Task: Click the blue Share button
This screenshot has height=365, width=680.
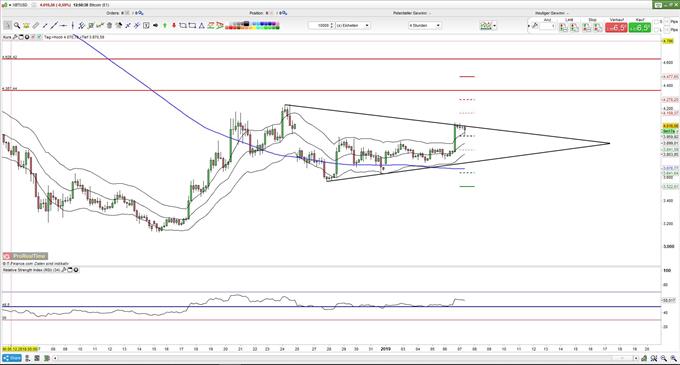Action: (12, 358)
